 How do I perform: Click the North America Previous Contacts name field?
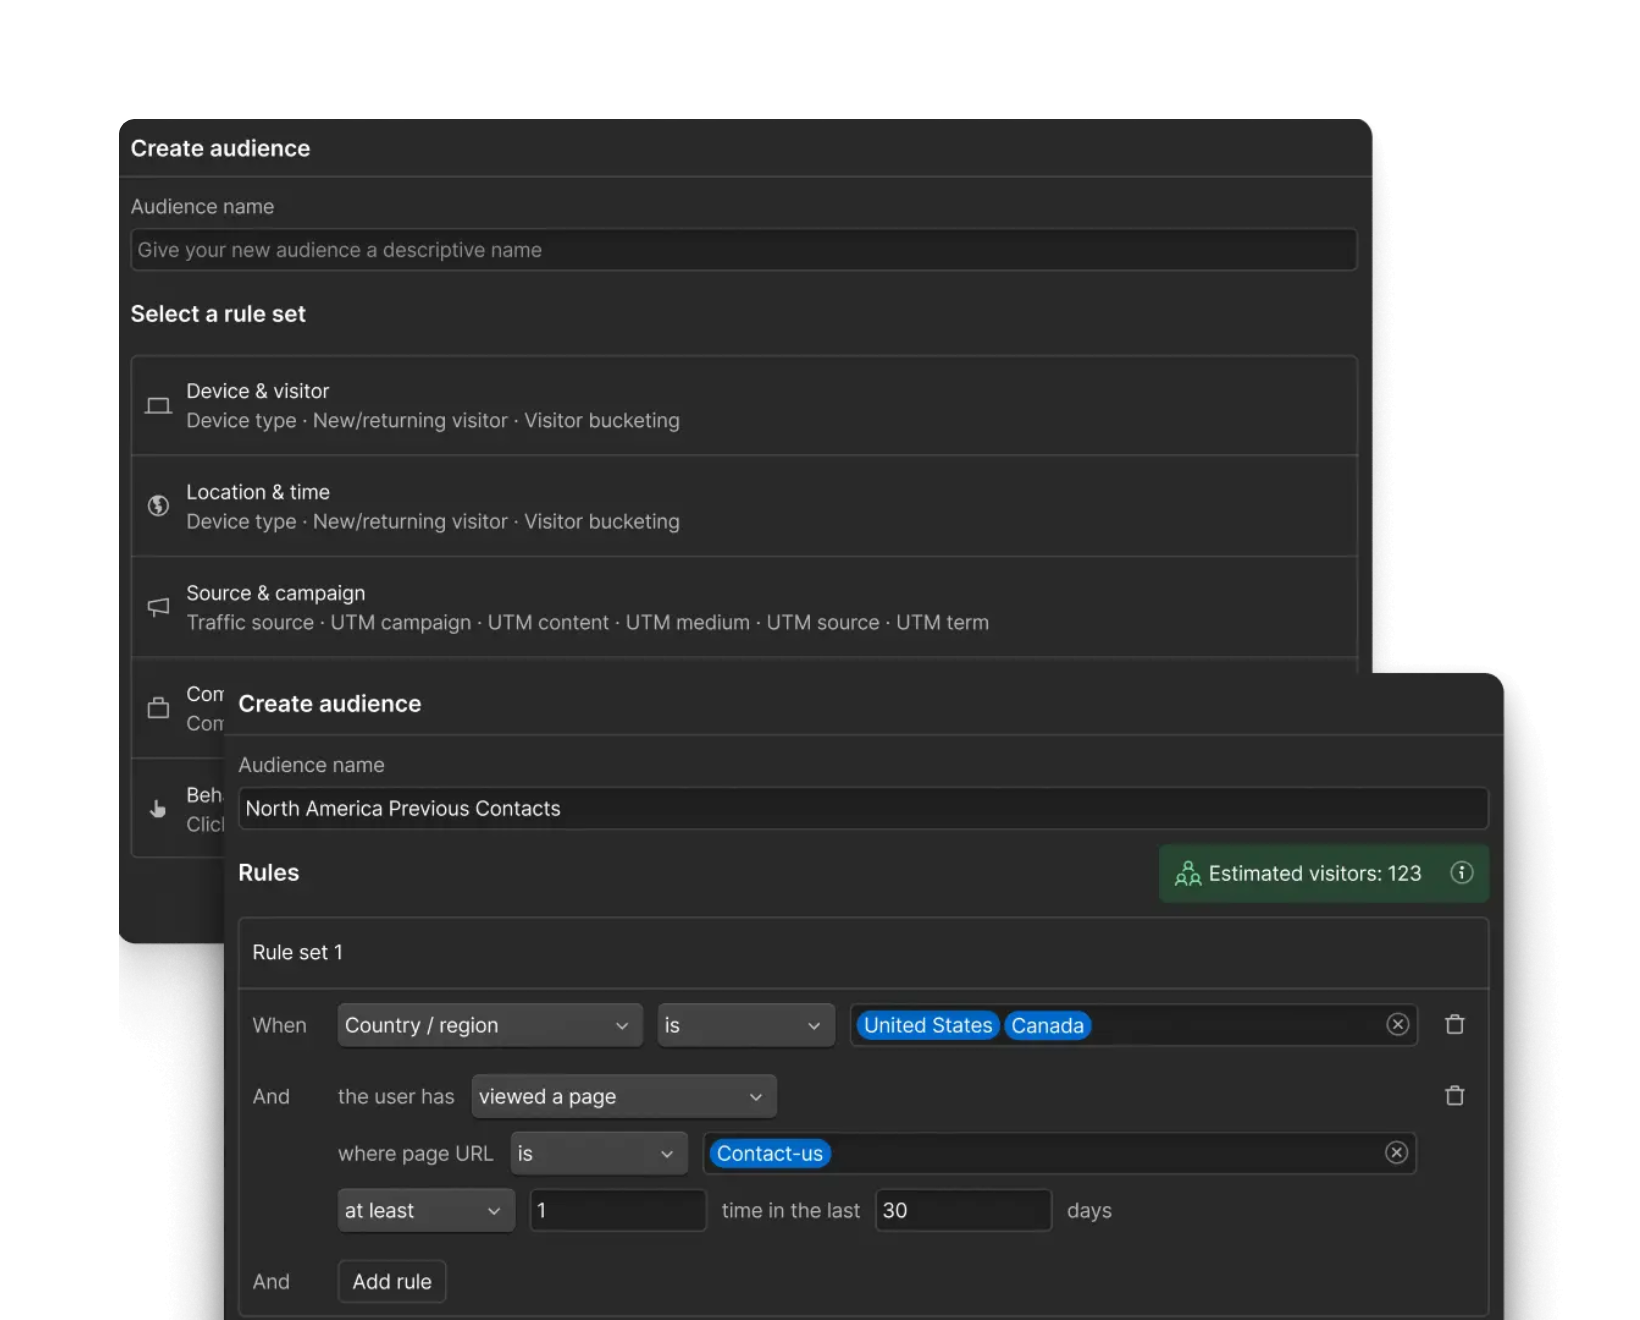(x=863, y=808)
